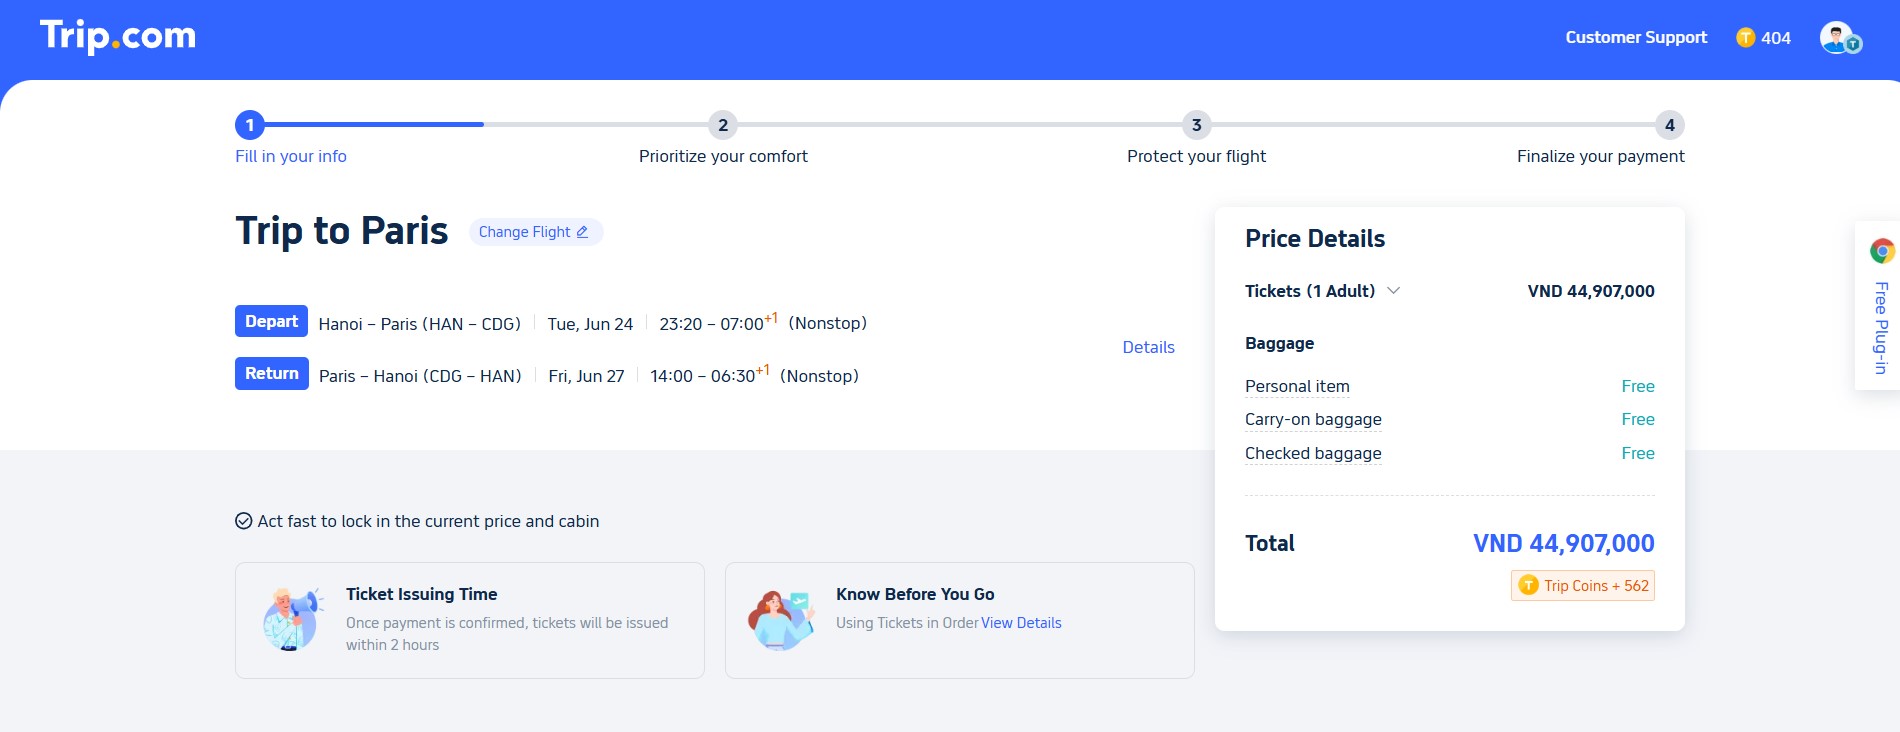Click the Know Before You Go illustration
Screen dimensions: 1900x732
(x=781, y=620)
